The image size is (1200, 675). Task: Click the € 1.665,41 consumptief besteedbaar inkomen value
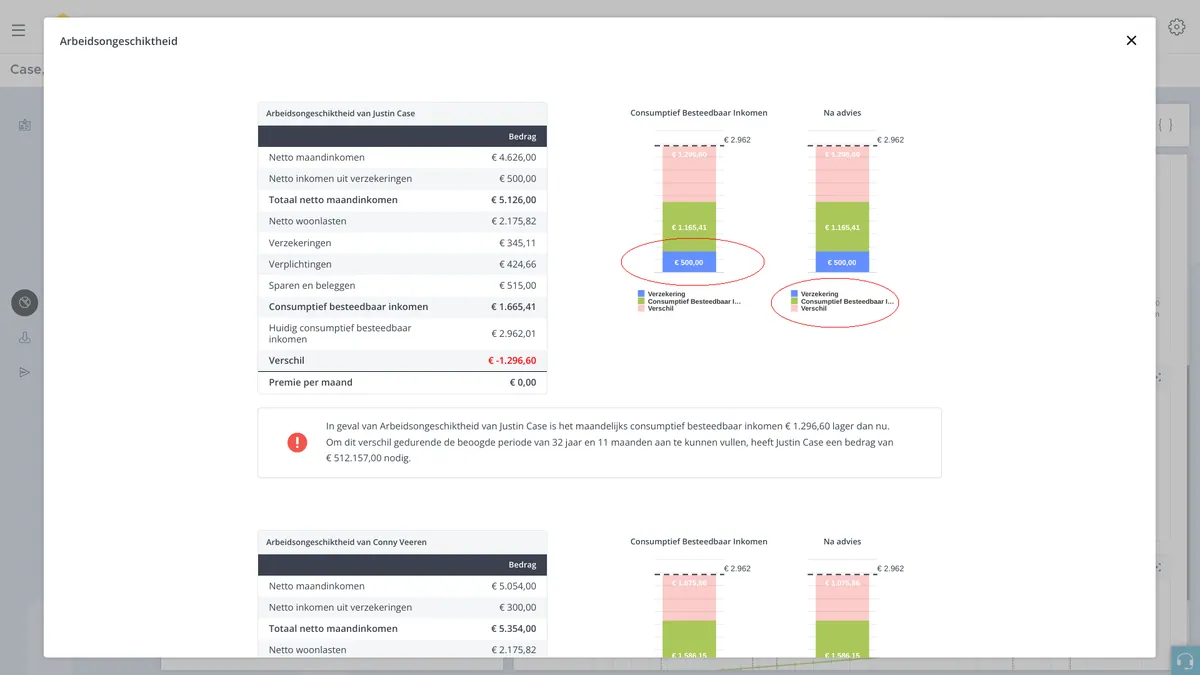[x=513, y=307]
